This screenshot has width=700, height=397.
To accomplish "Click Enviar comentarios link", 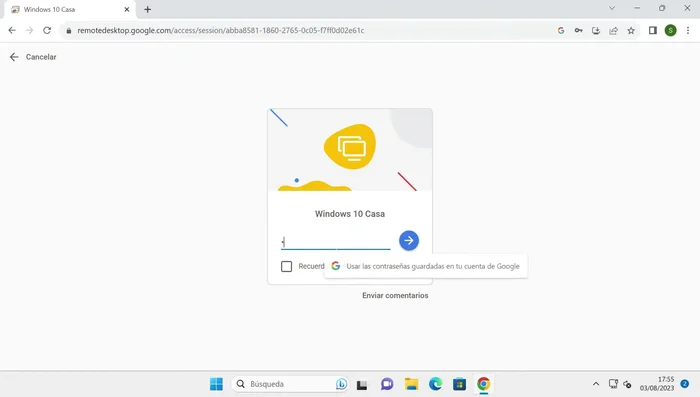I will pos(395,296).
